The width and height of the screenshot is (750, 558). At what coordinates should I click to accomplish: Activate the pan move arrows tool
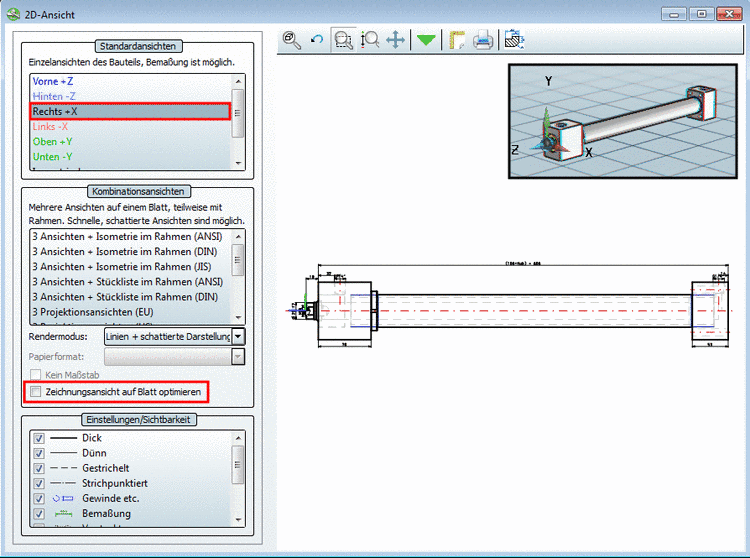click(395, 40)
